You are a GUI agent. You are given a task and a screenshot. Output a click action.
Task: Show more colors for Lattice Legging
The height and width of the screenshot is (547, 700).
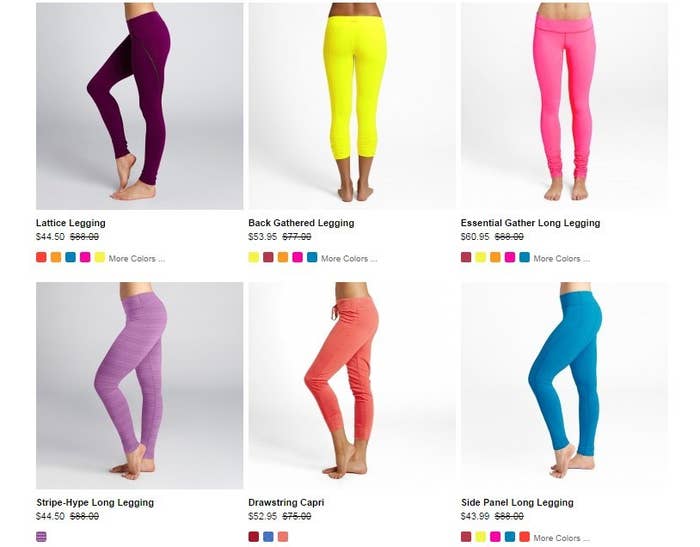(x=137, y=259)
